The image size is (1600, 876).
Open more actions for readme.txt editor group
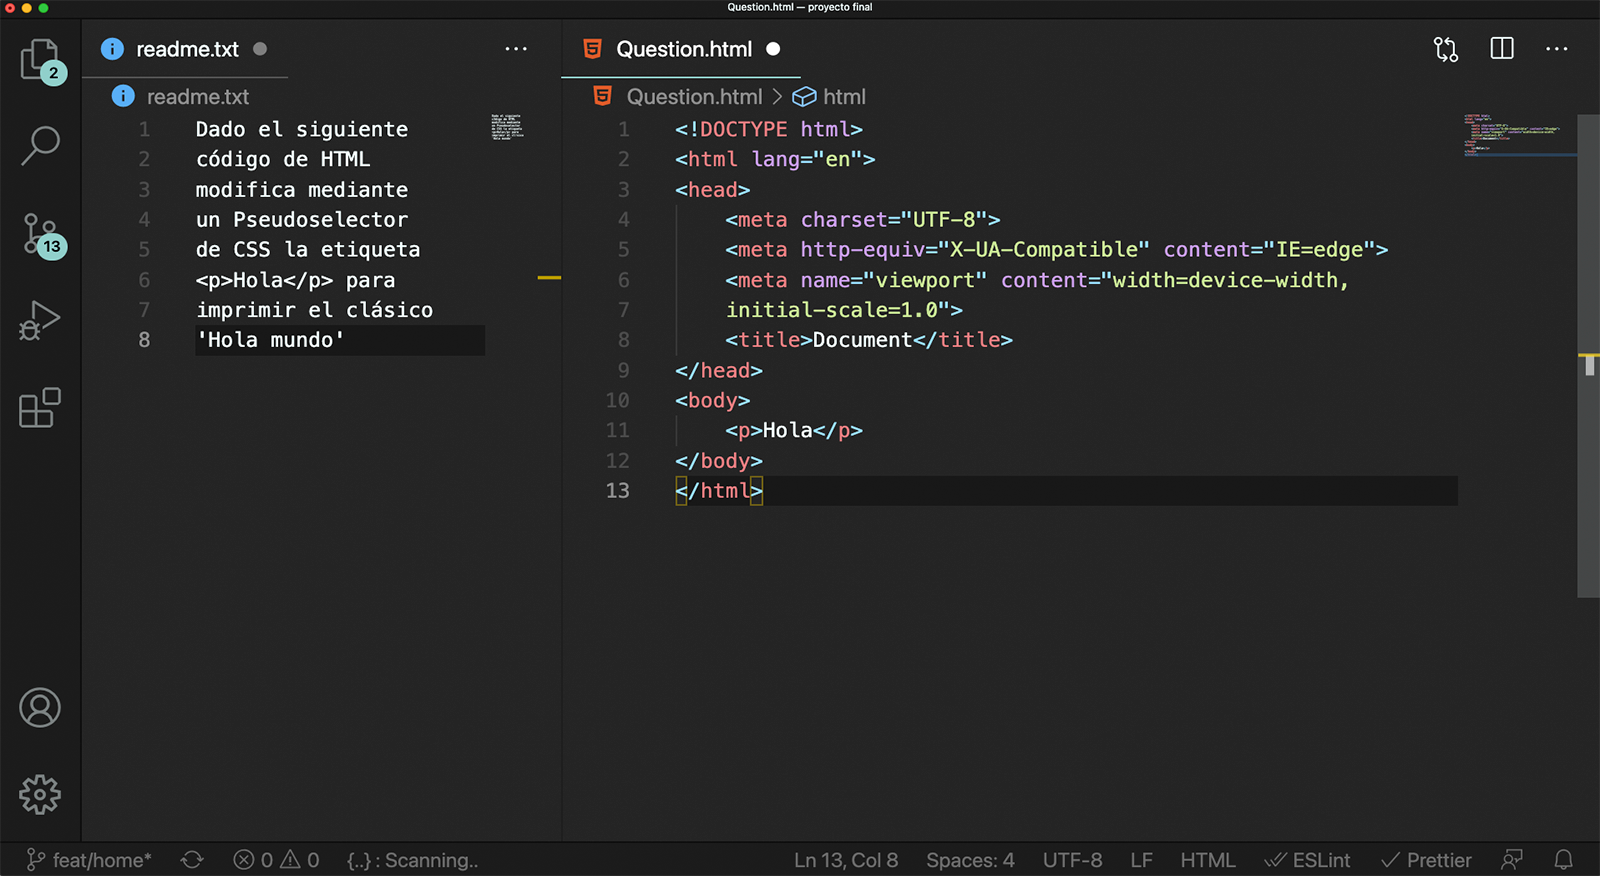[x=516, y=49]
